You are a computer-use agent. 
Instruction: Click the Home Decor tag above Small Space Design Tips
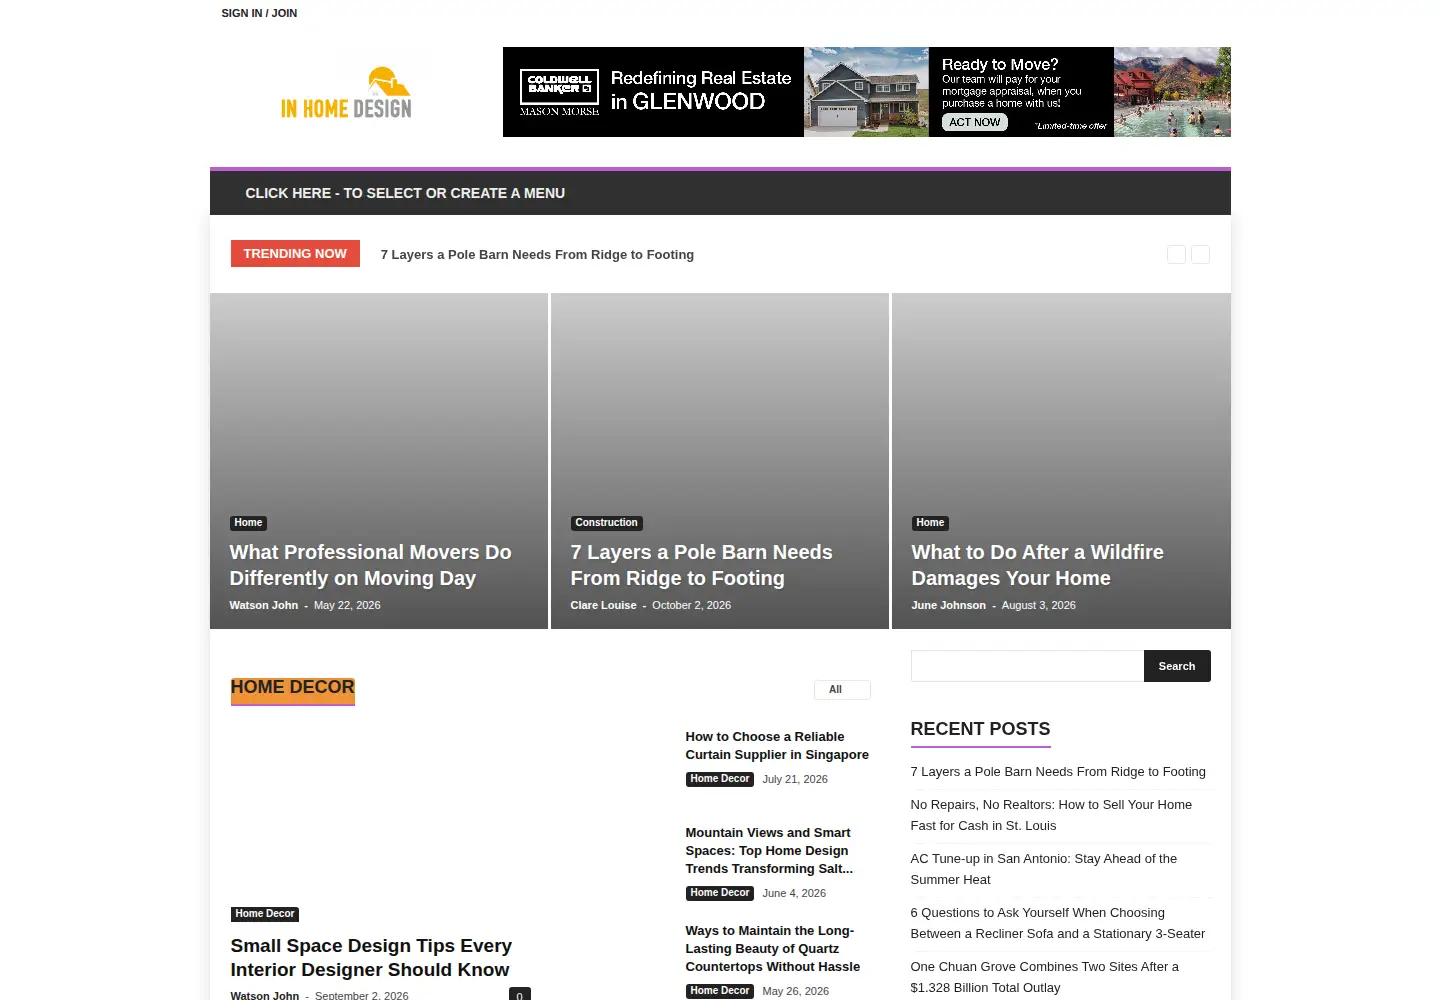click(265, 914)
